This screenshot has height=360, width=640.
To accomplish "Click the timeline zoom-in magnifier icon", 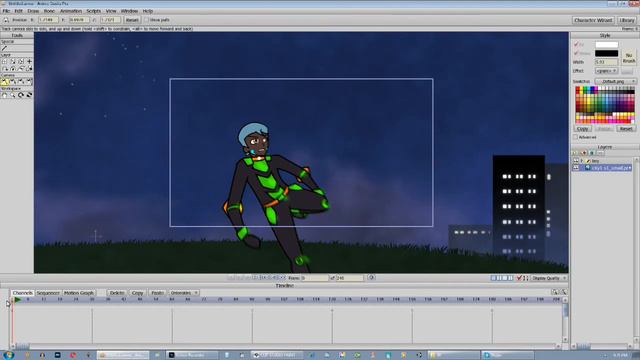I will [x=555, y=292].
